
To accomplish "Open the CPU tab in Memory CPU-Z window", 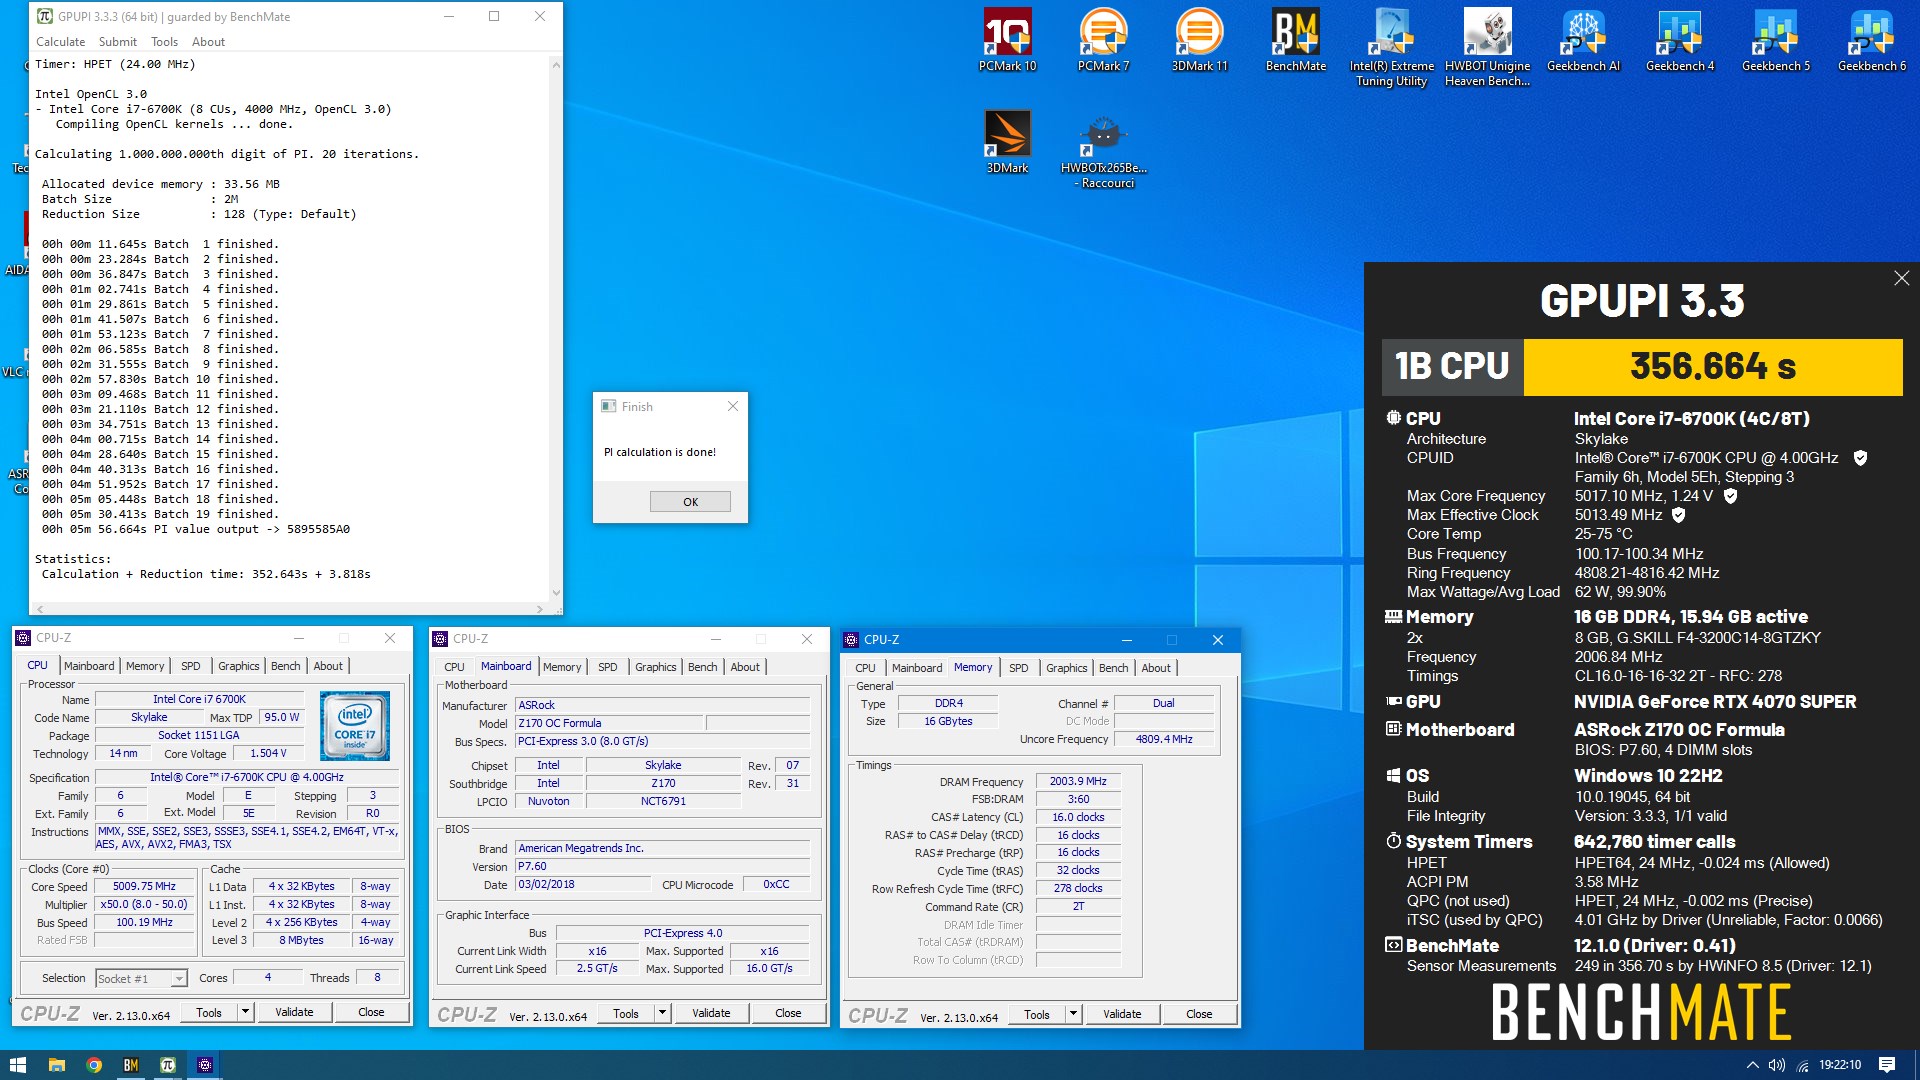I will click(x=865, y=668).
